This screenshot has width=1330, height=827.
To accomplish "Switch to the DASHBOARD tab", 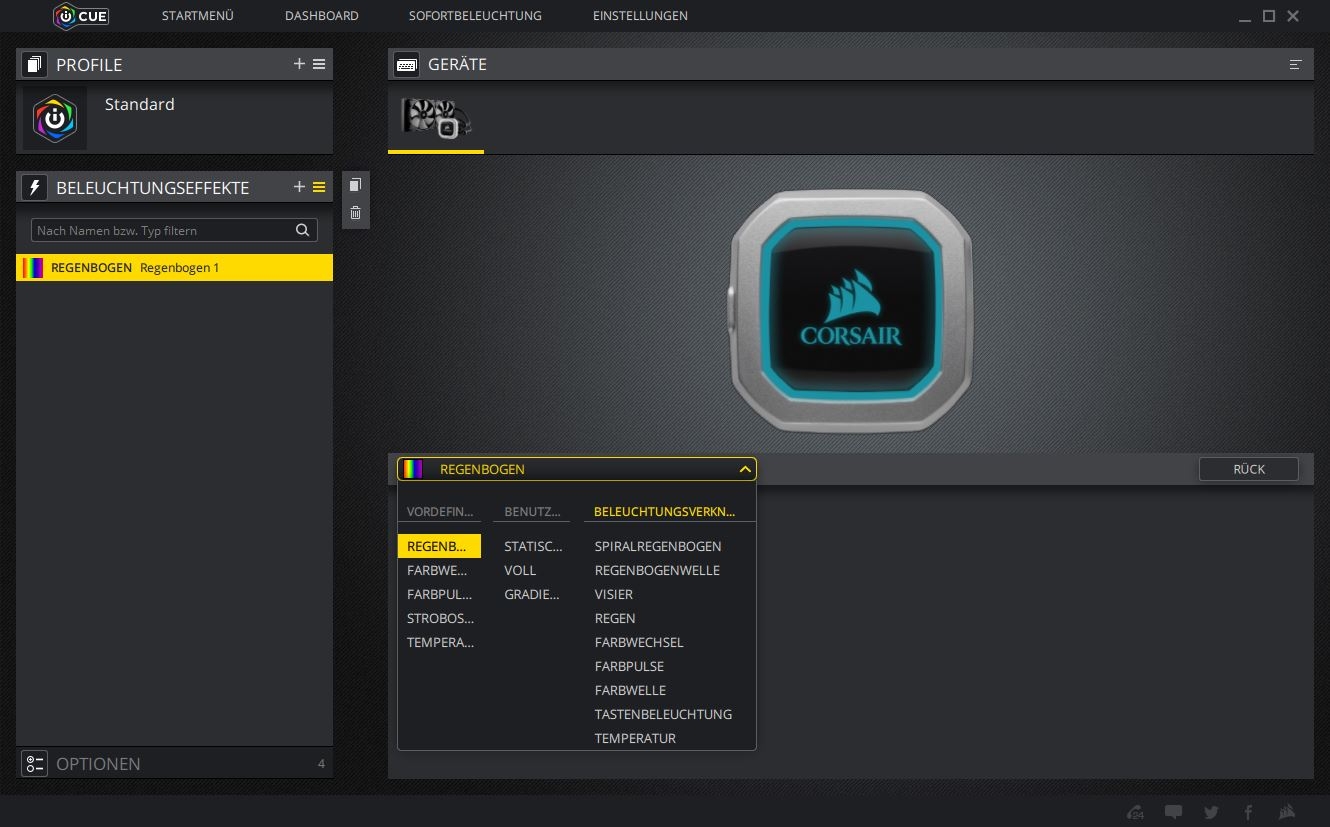I will tap(321, 16).
